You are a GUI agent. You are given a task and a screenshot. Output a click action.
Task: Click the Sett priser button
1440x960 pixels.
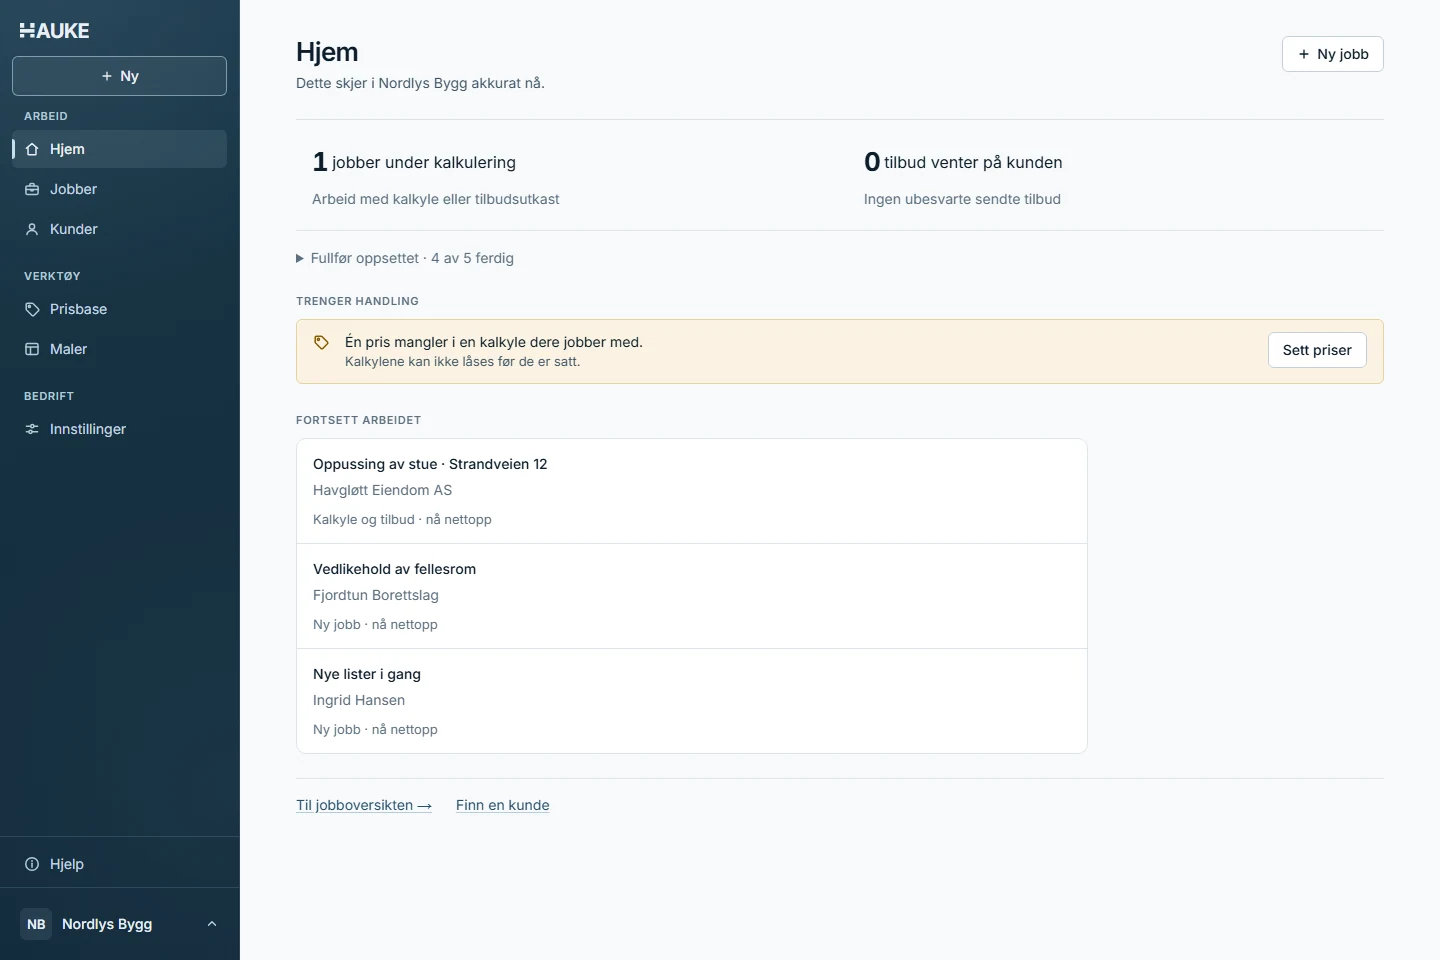[x=1317, y=350]
